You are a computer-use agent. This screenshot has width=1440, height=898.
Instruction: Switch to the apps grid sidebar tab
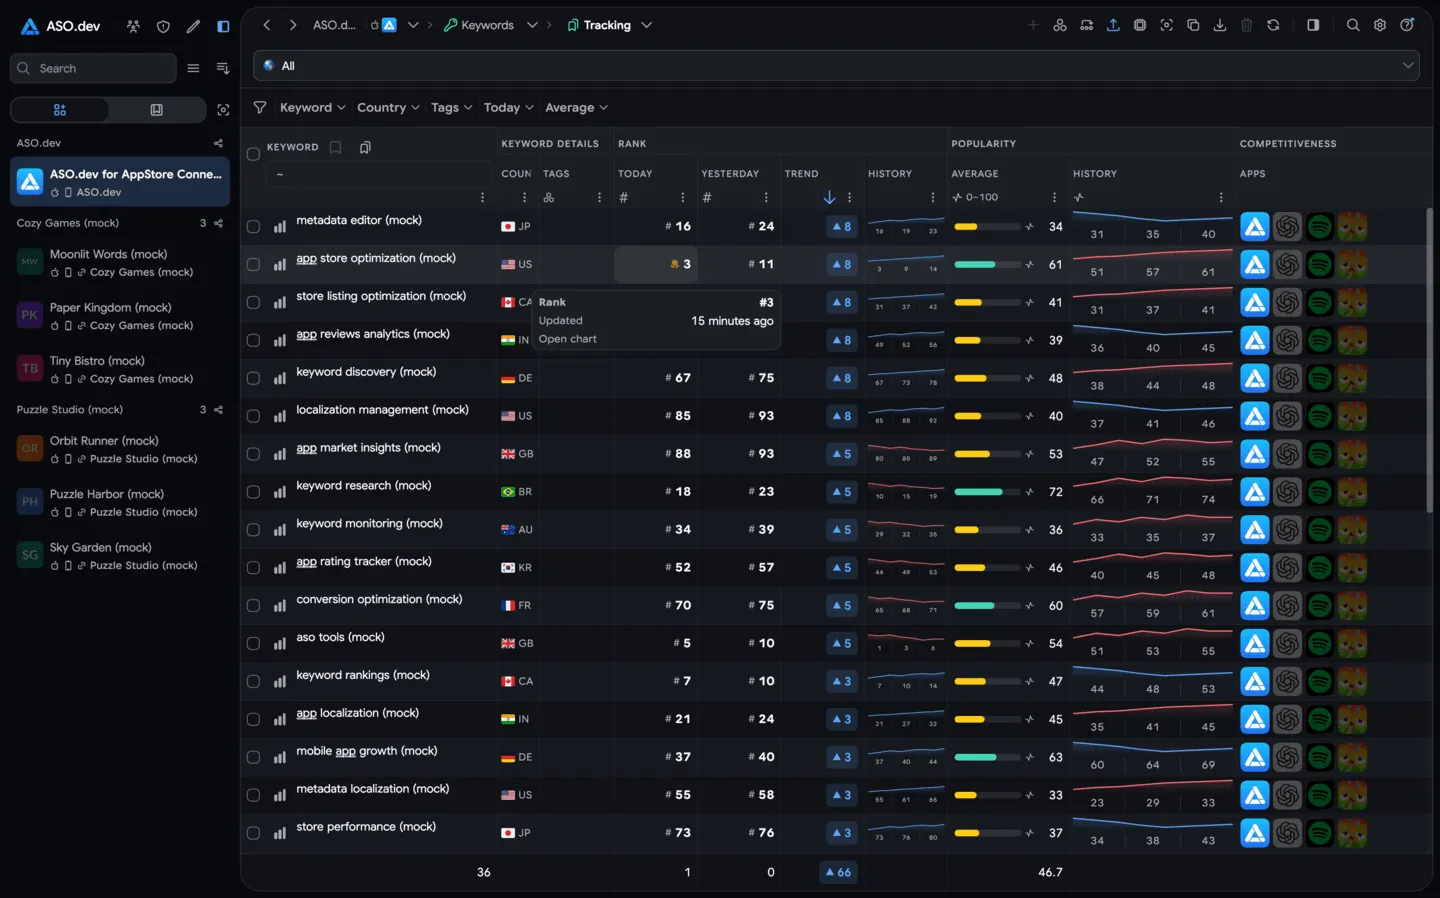pyautogui.click(x=60, y=110)
